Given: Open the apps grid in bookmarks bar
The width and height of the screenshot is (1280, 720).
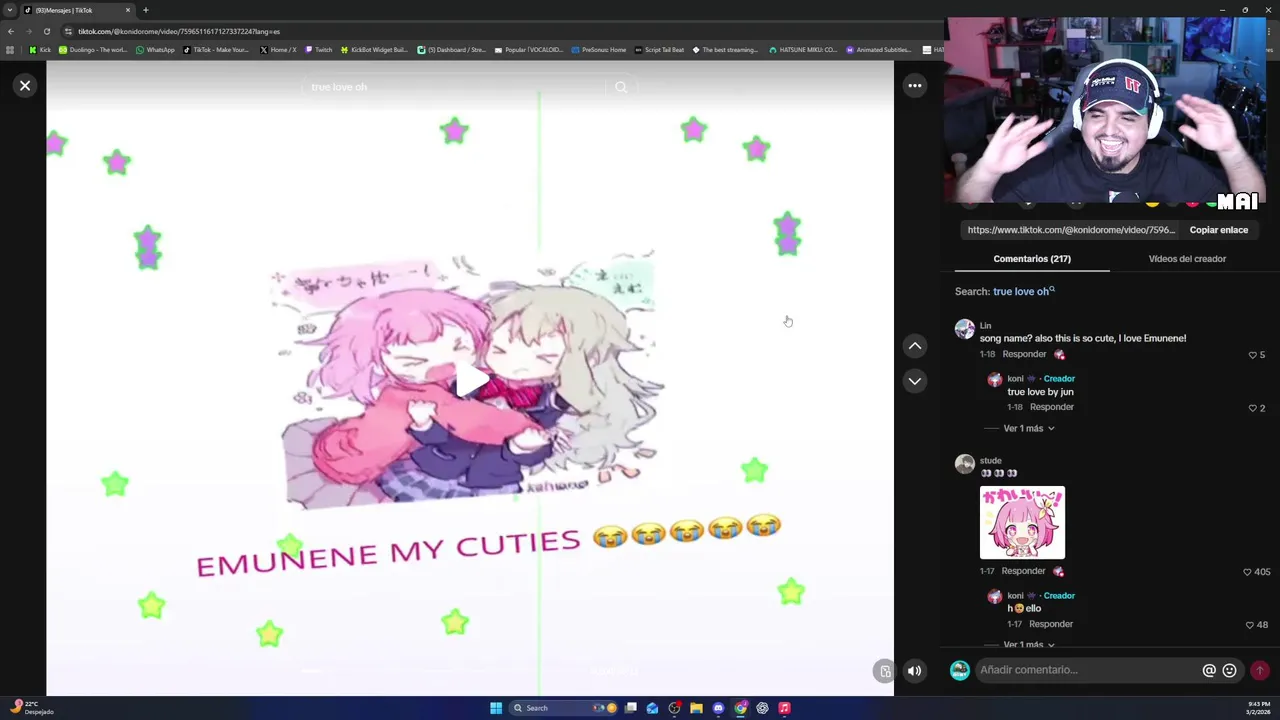Looking at the screenshot, I should tap(11, 50).
